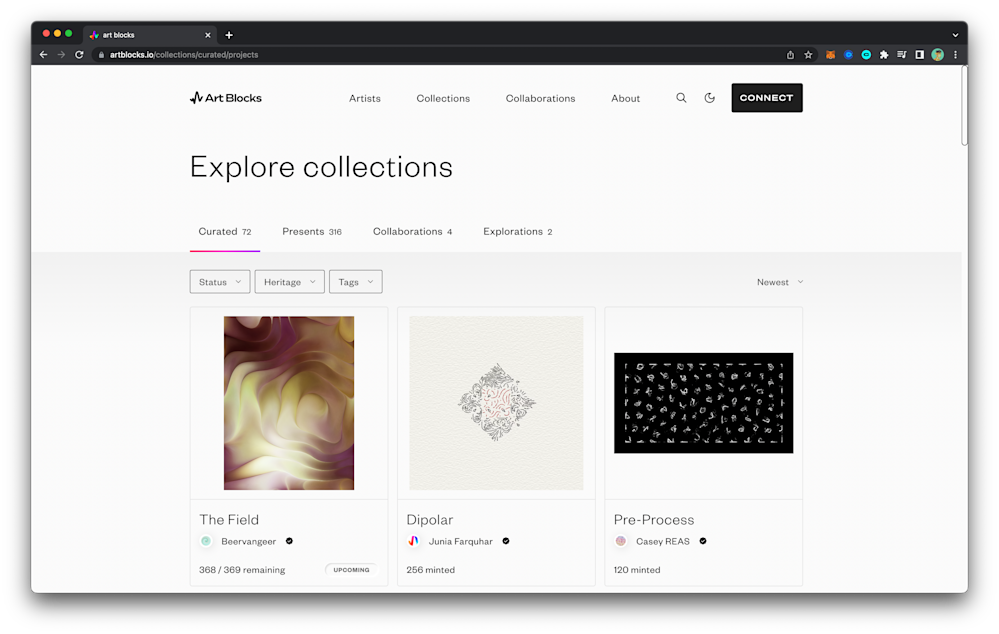Bookmark this page with the star
This screenshot has height=634, width=999.
[x=808, y=55]
